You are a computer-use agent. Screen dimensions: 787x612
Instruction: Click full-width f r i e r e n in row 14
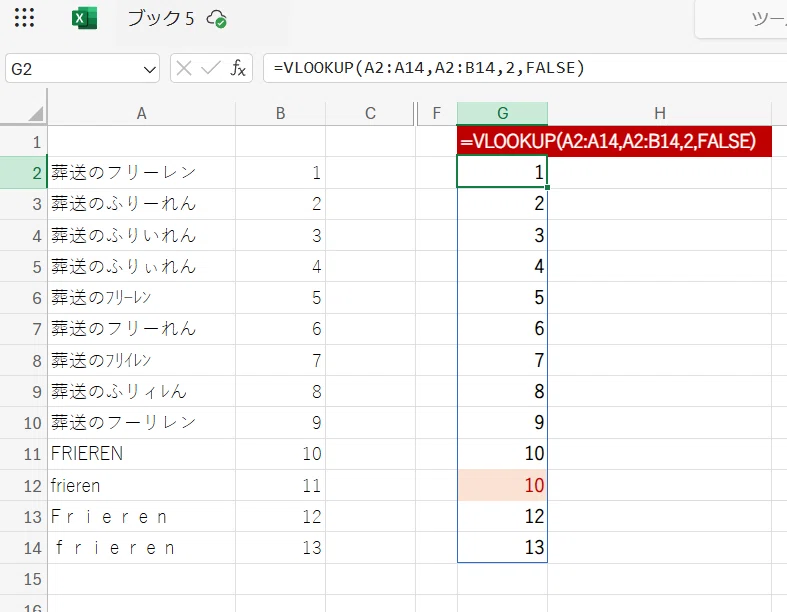142,548
